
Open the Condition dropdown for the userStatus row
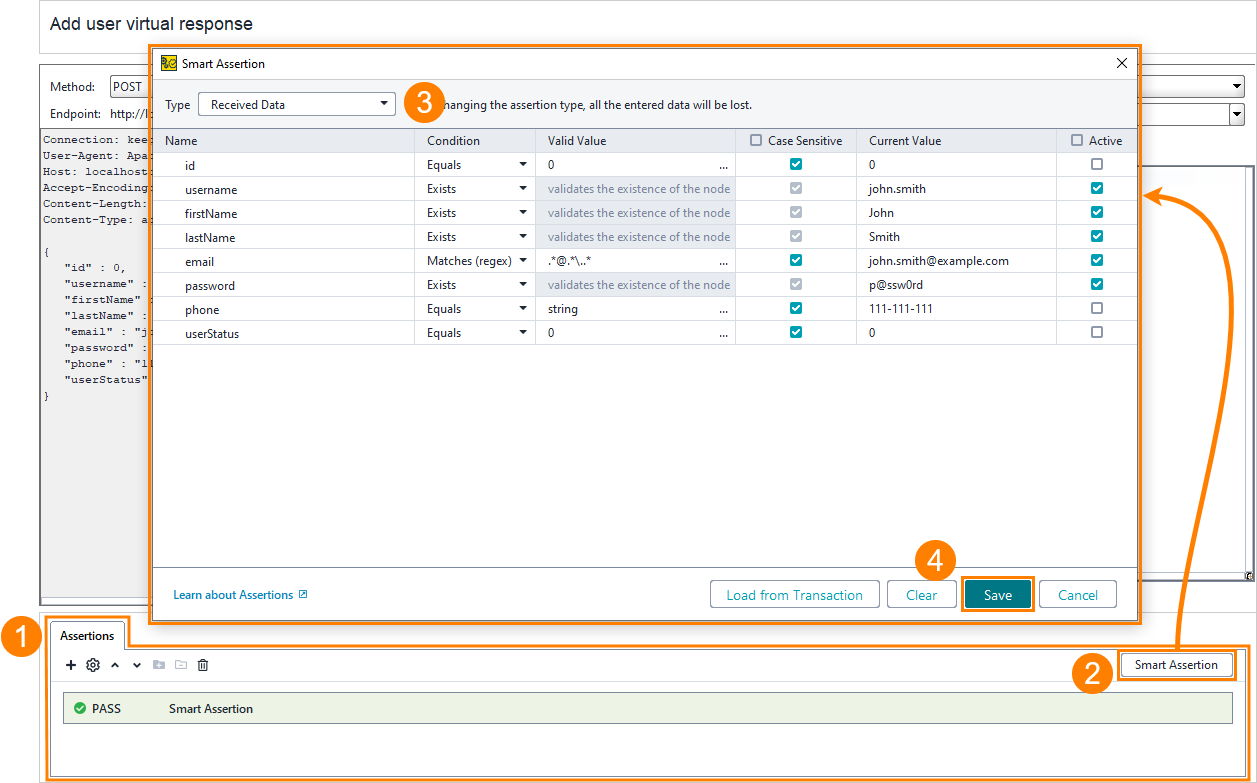click(x=522, y=333)
